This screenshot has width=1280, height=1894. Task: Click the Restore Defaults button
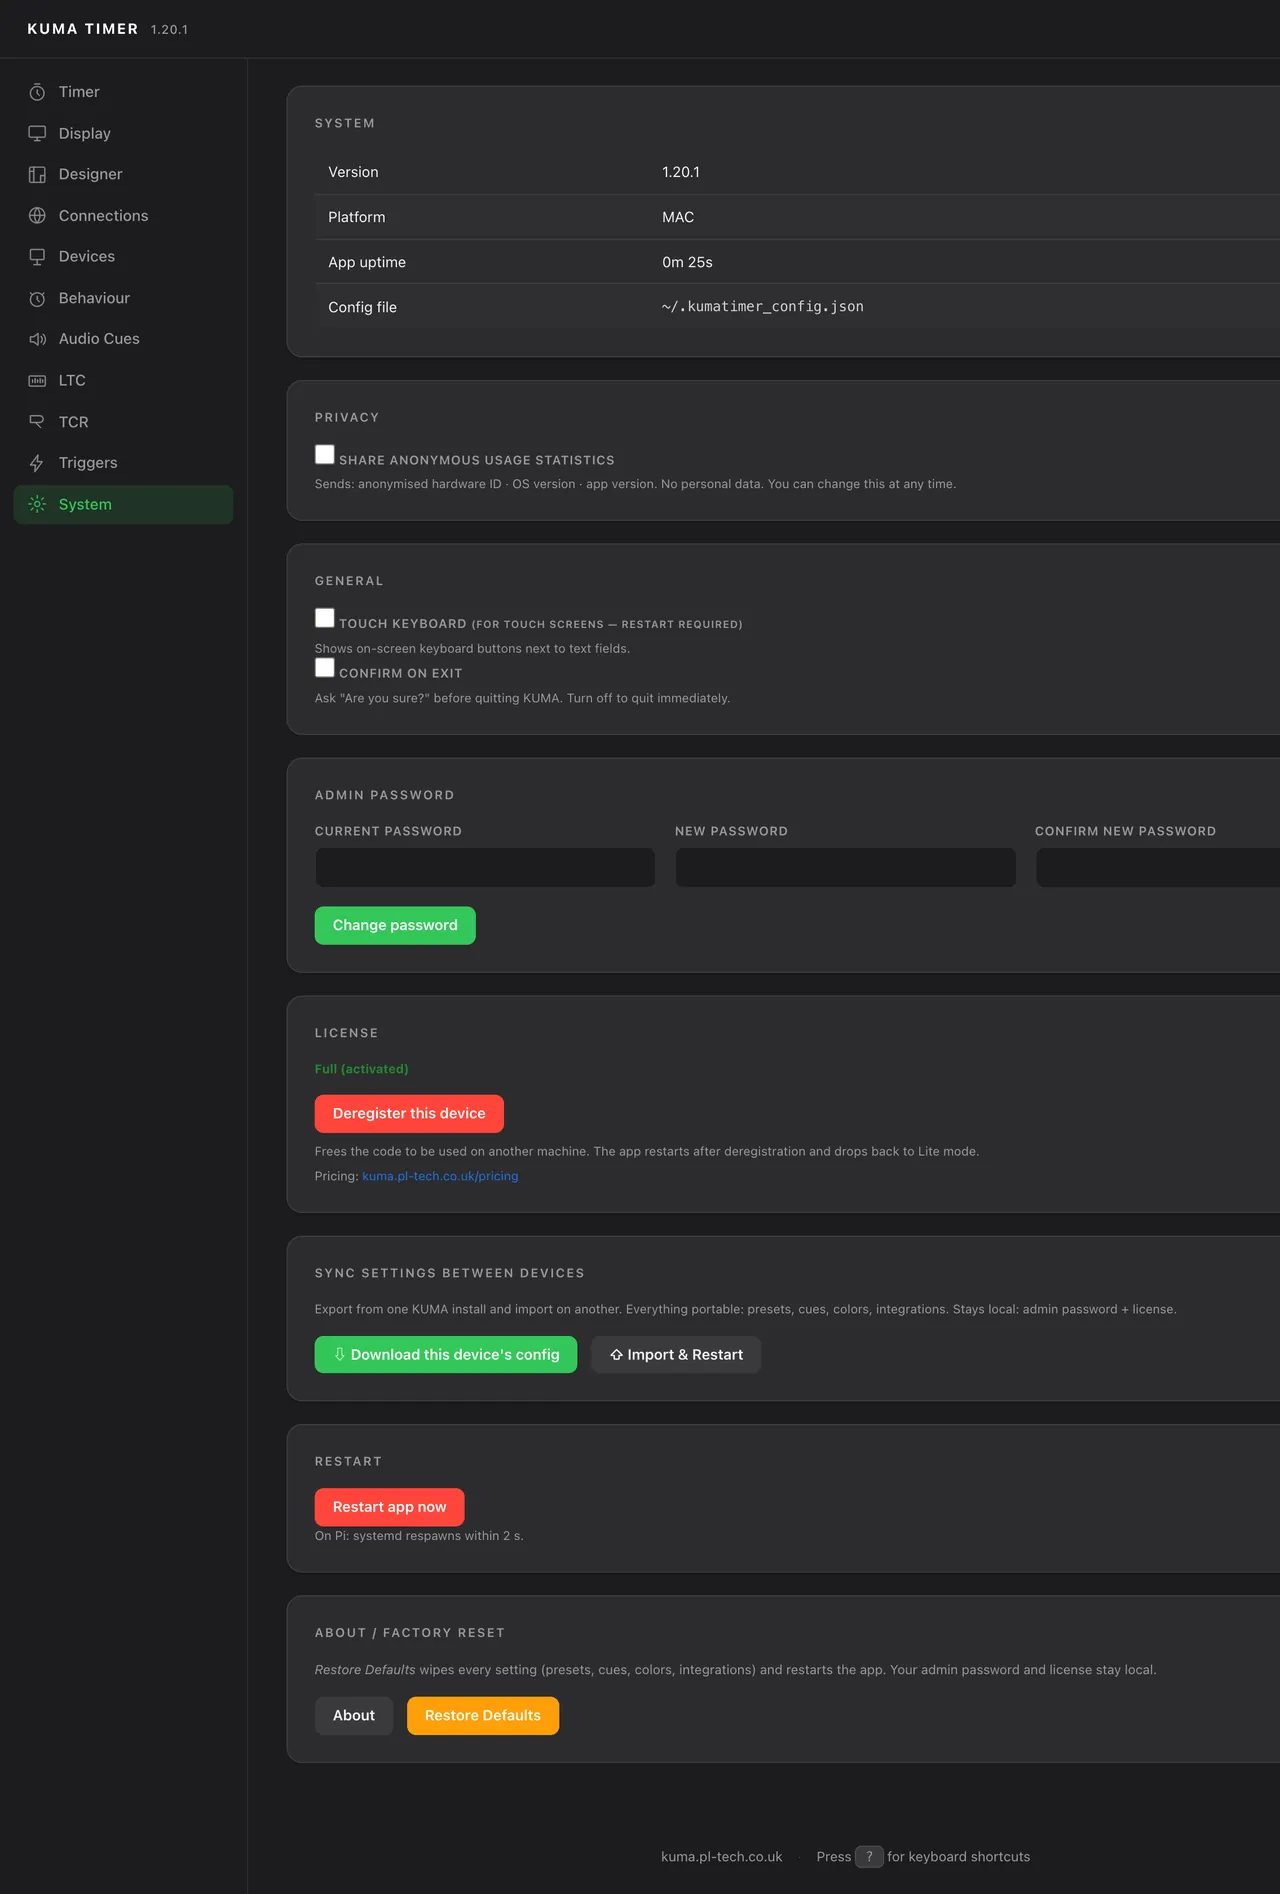[x=483, y=1716]
